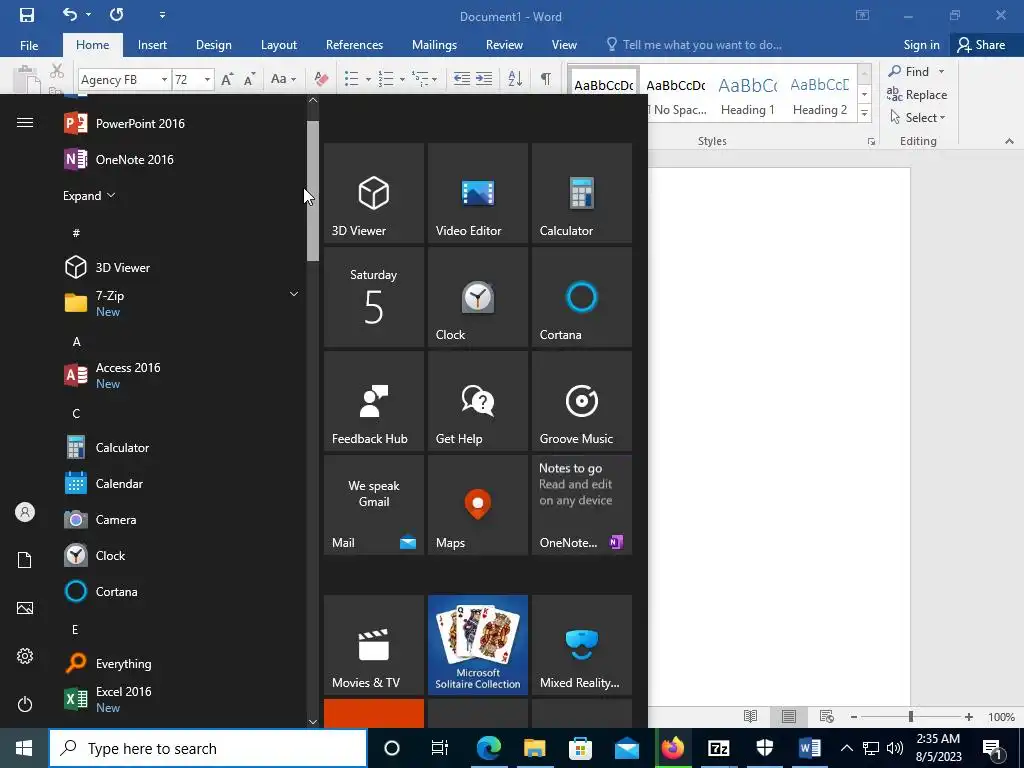Click the Power icon in Start menu

[x=25, y=704]
